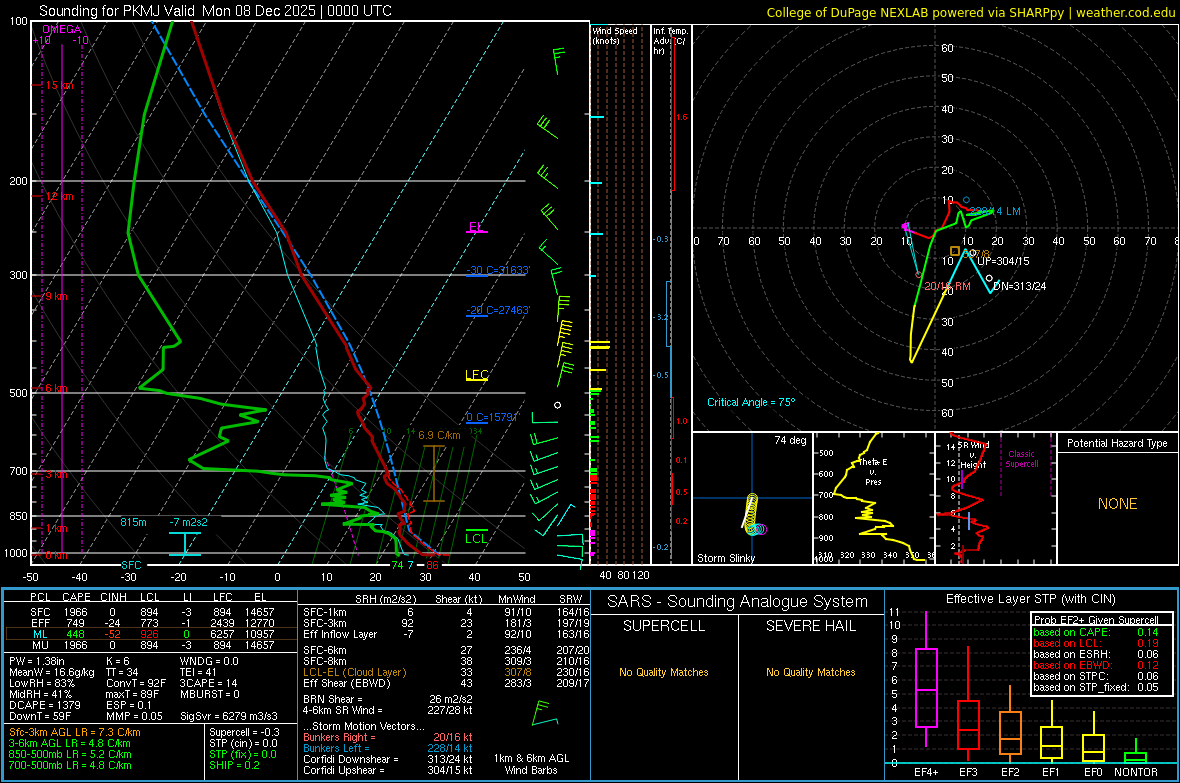Click 'No Quality Matches' under SEVERE HAIL
The height and width of the screenshot is (783, 1180).
[x=810, y=672]
